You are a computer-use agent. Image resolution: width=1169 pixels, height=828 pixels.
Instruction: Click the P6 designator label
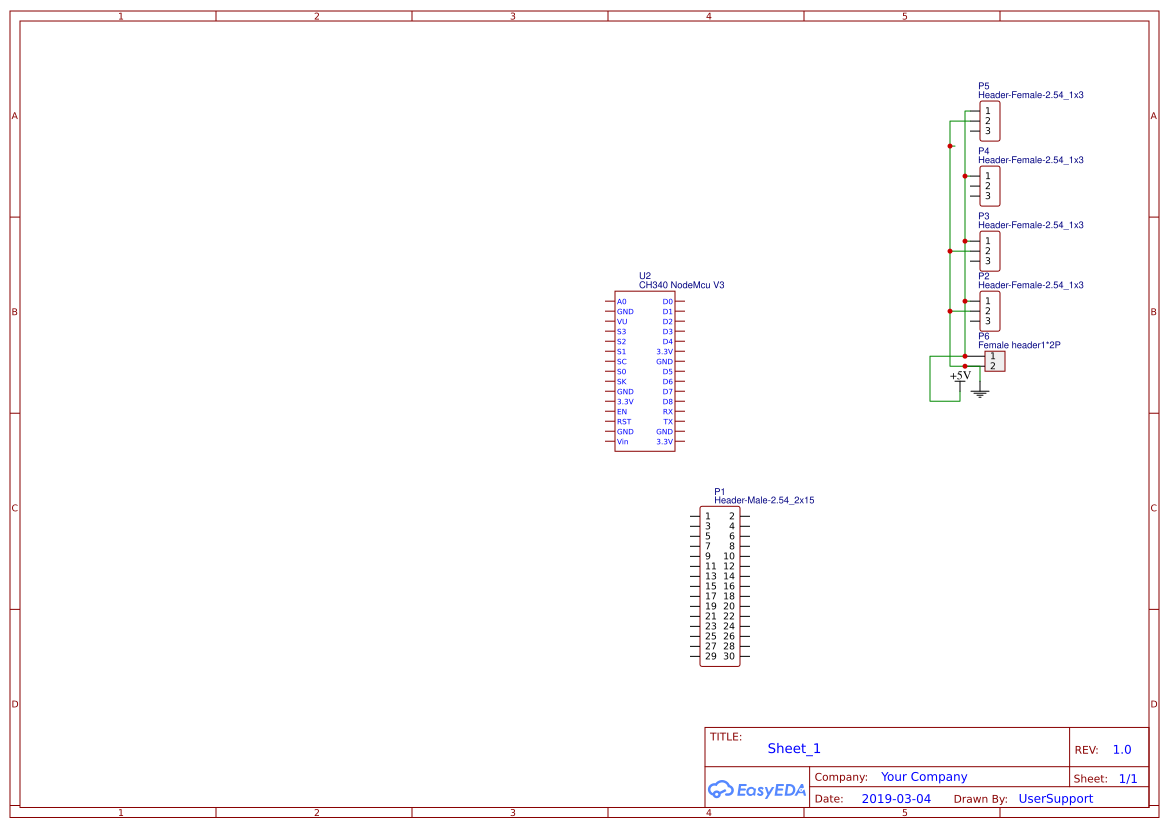tap(984, 336)
